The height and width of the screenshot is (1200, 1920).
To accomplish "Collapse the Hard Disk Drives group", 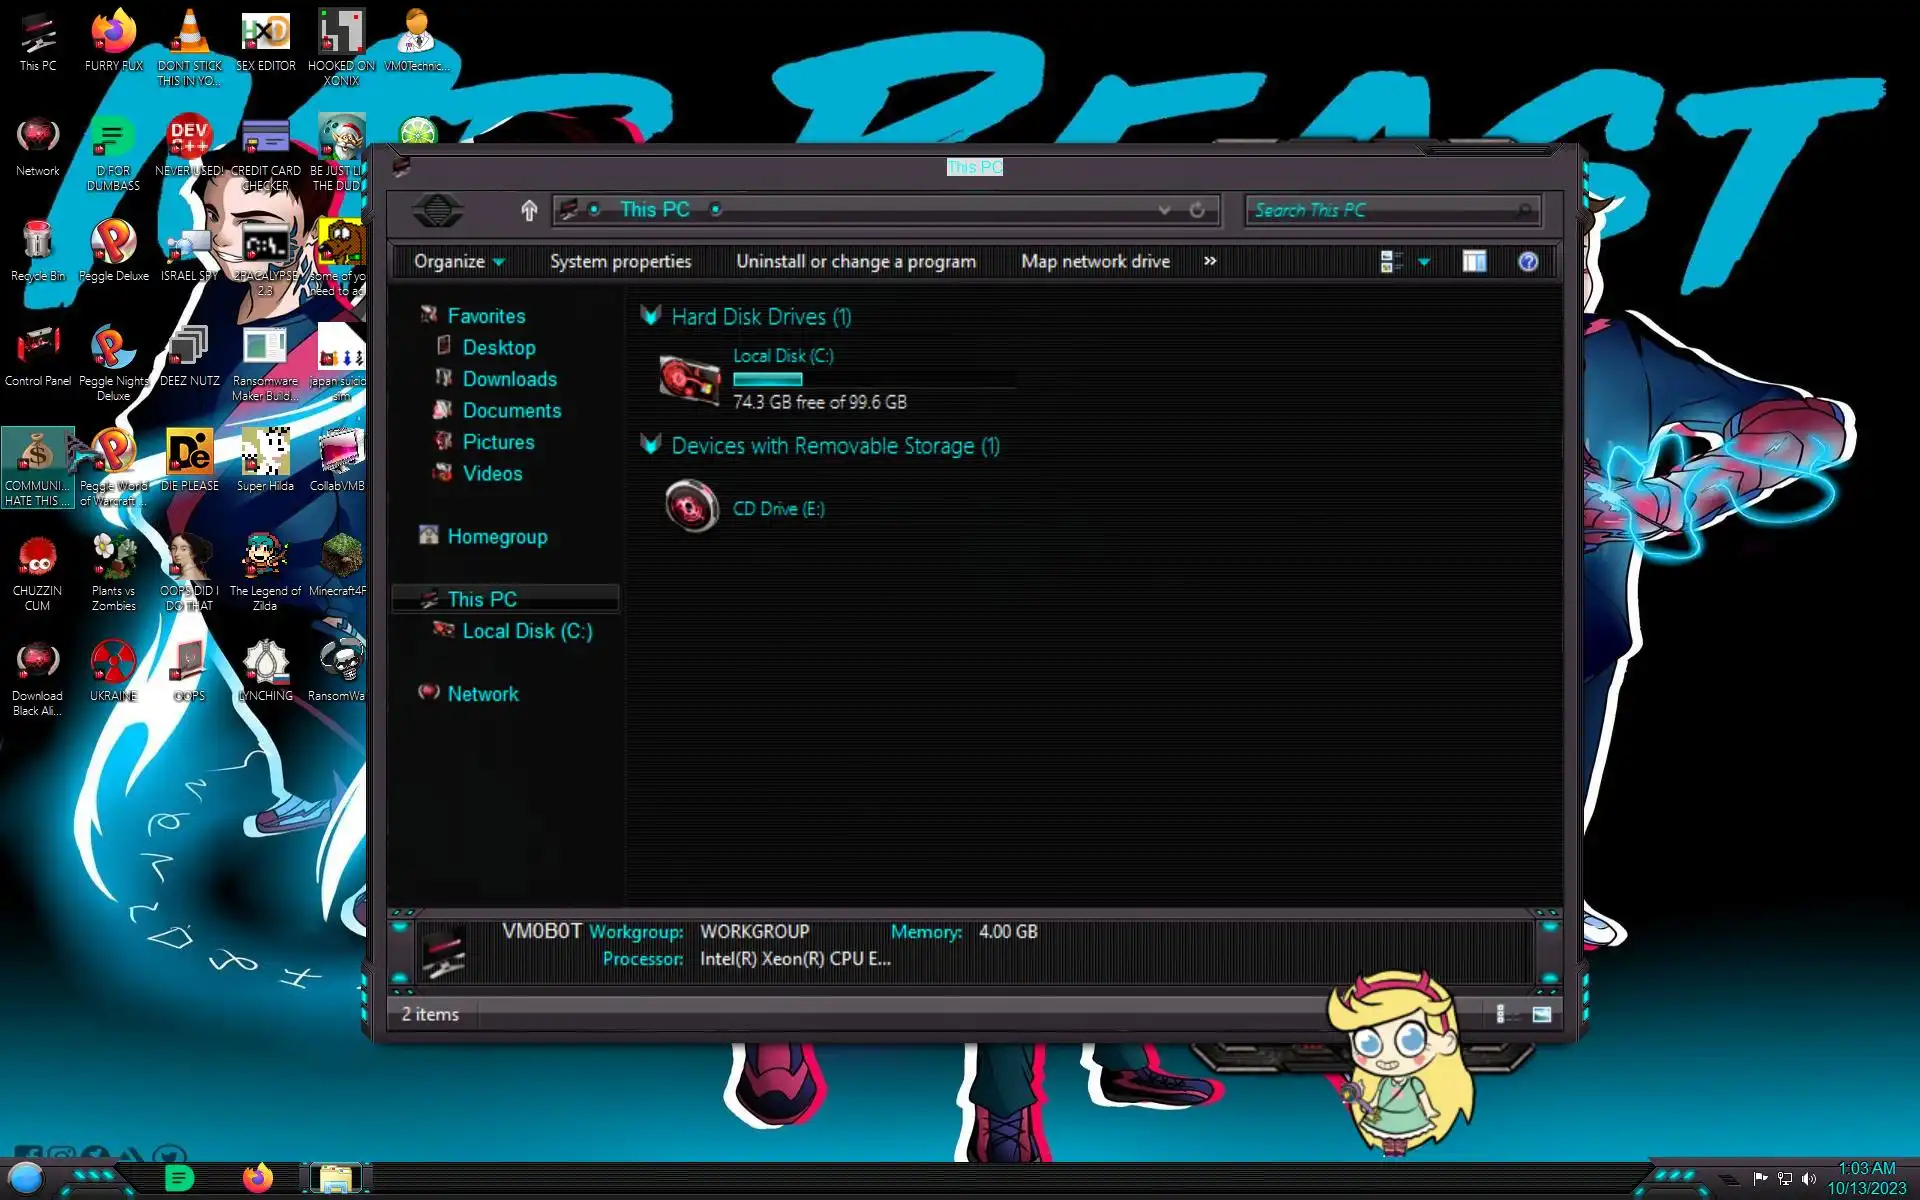I will point(651,316).
